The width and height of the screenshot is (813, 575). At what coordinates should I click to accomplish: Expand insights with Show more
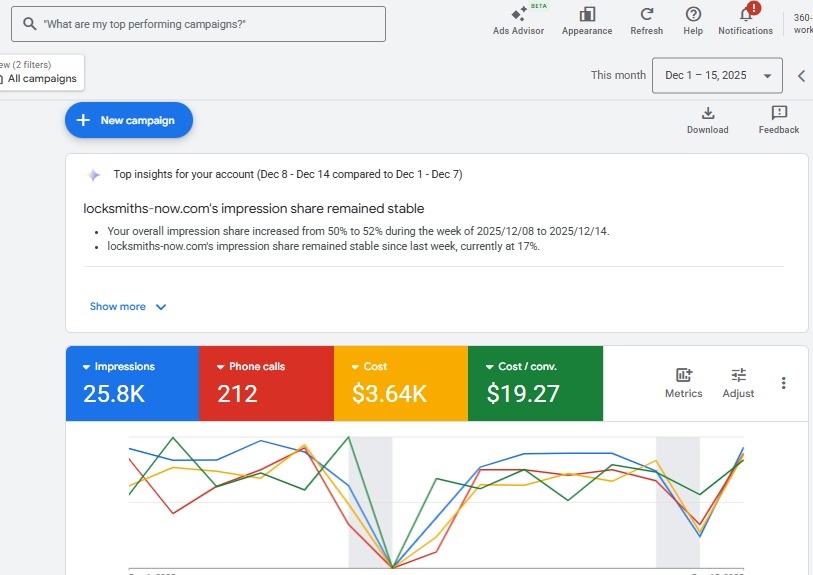tap(128, 307)
